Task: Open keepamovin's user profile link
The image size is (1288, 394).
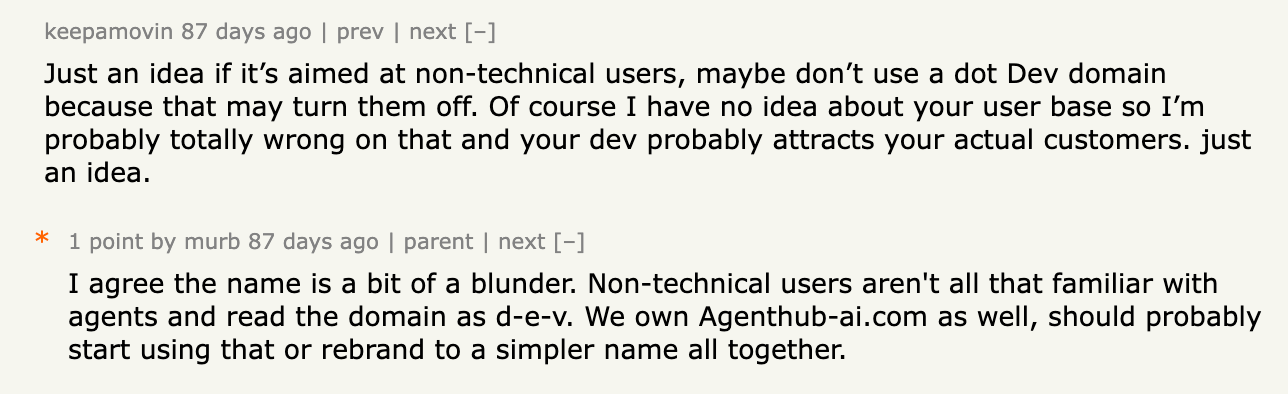Action: (x=110, y=32)
